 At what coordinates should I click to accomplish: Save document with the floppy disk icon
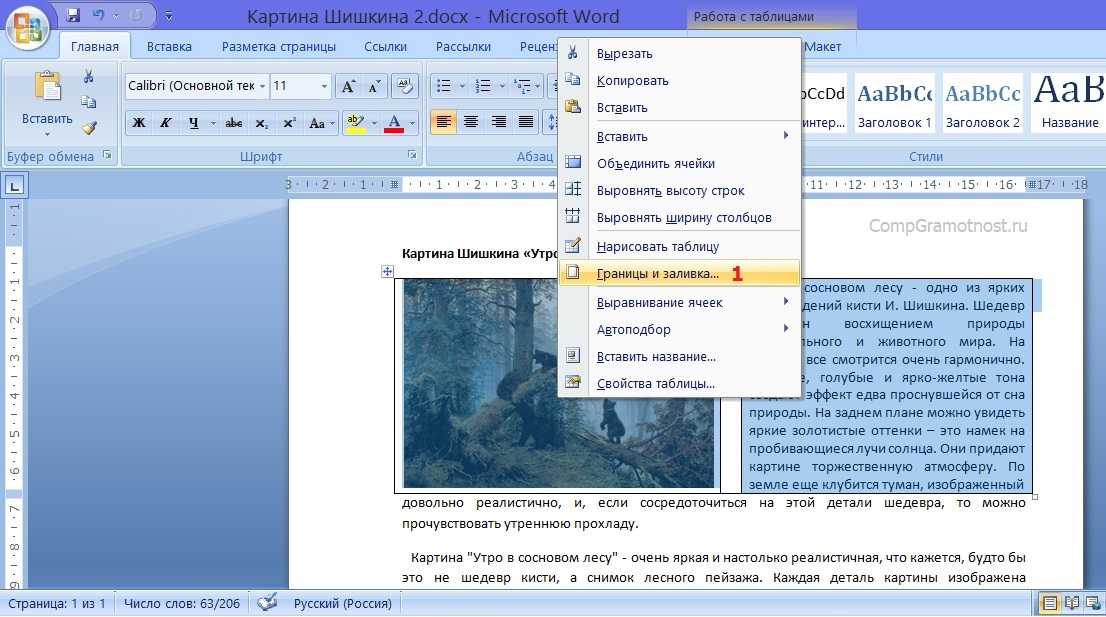click(x=73, y=16)
